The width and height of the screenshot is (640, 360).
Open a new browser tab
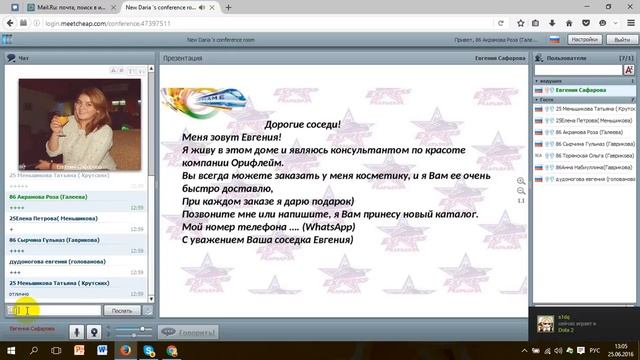click(x=228, y=7)
